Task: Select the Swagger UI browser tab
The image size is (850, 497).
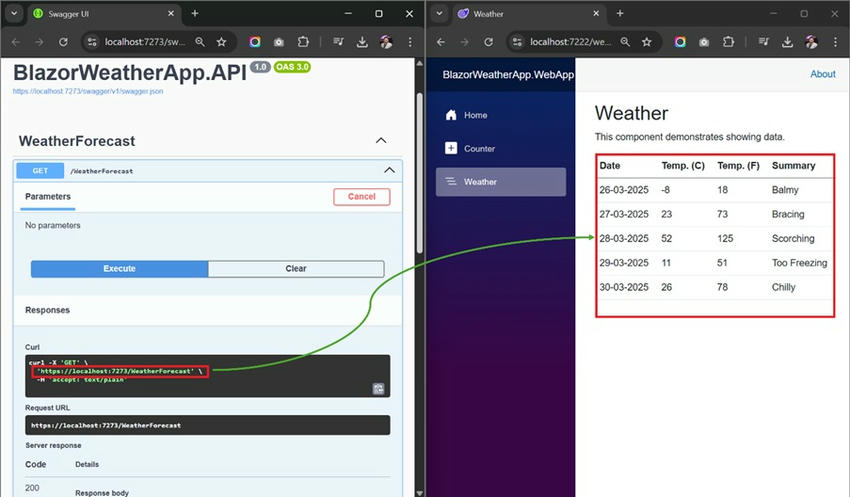Action: tap(104, 14)
